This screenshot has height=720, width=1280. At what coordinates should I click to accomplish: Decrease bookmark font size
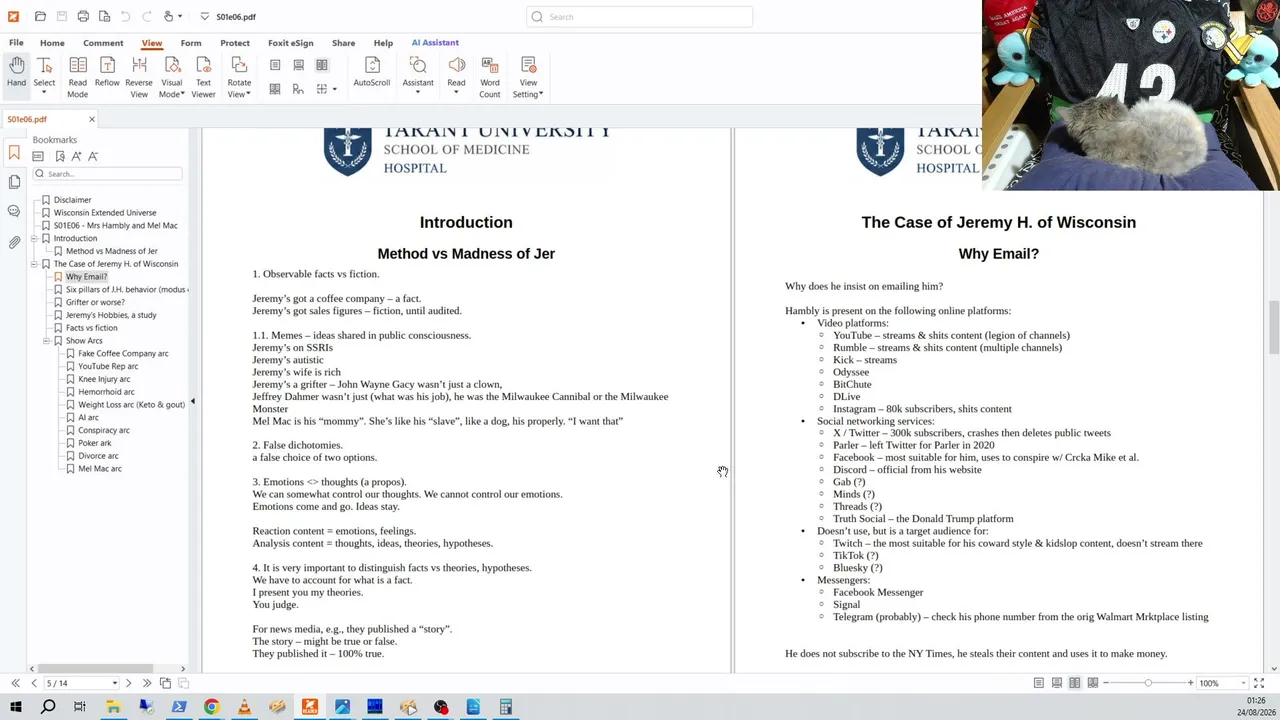tap(93, 156)
